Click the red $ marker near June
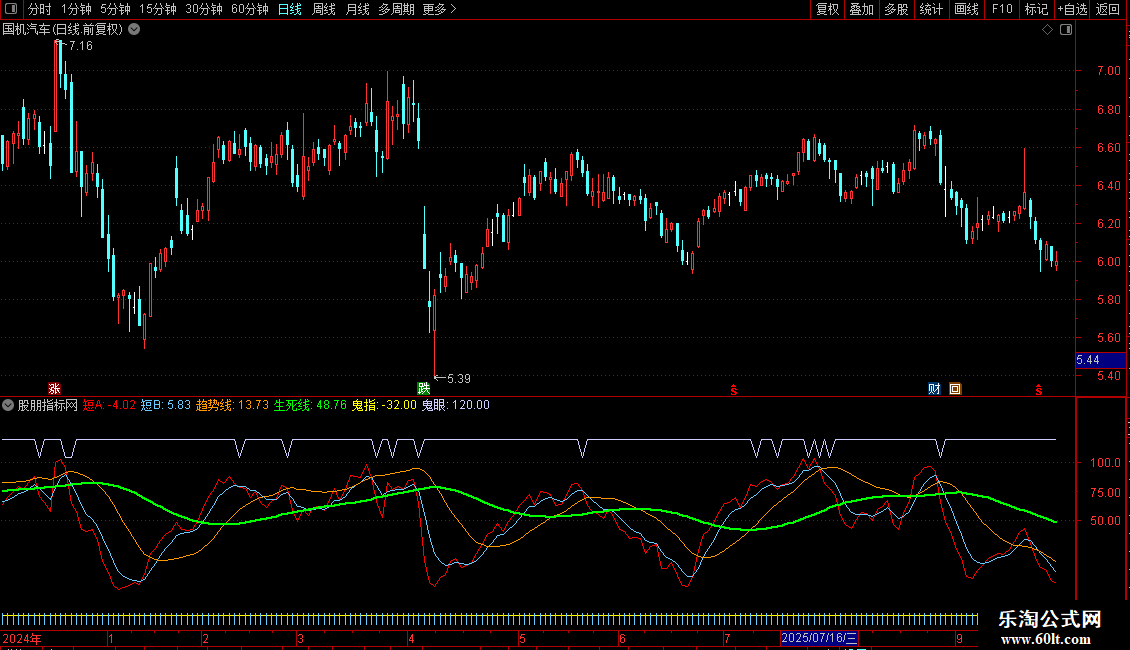Viewport: 1130px width, 650px height. (x=734, y=390)
